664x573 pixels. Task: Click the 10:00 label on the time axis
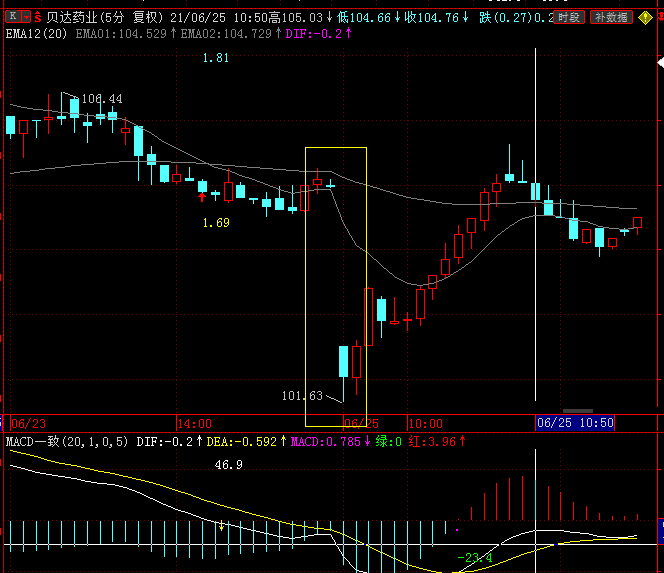(426, 424)
